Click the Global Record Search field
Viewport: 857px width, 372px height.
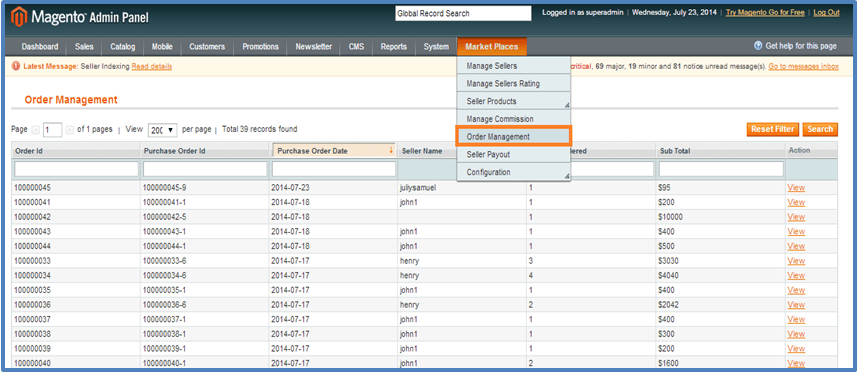463,14
